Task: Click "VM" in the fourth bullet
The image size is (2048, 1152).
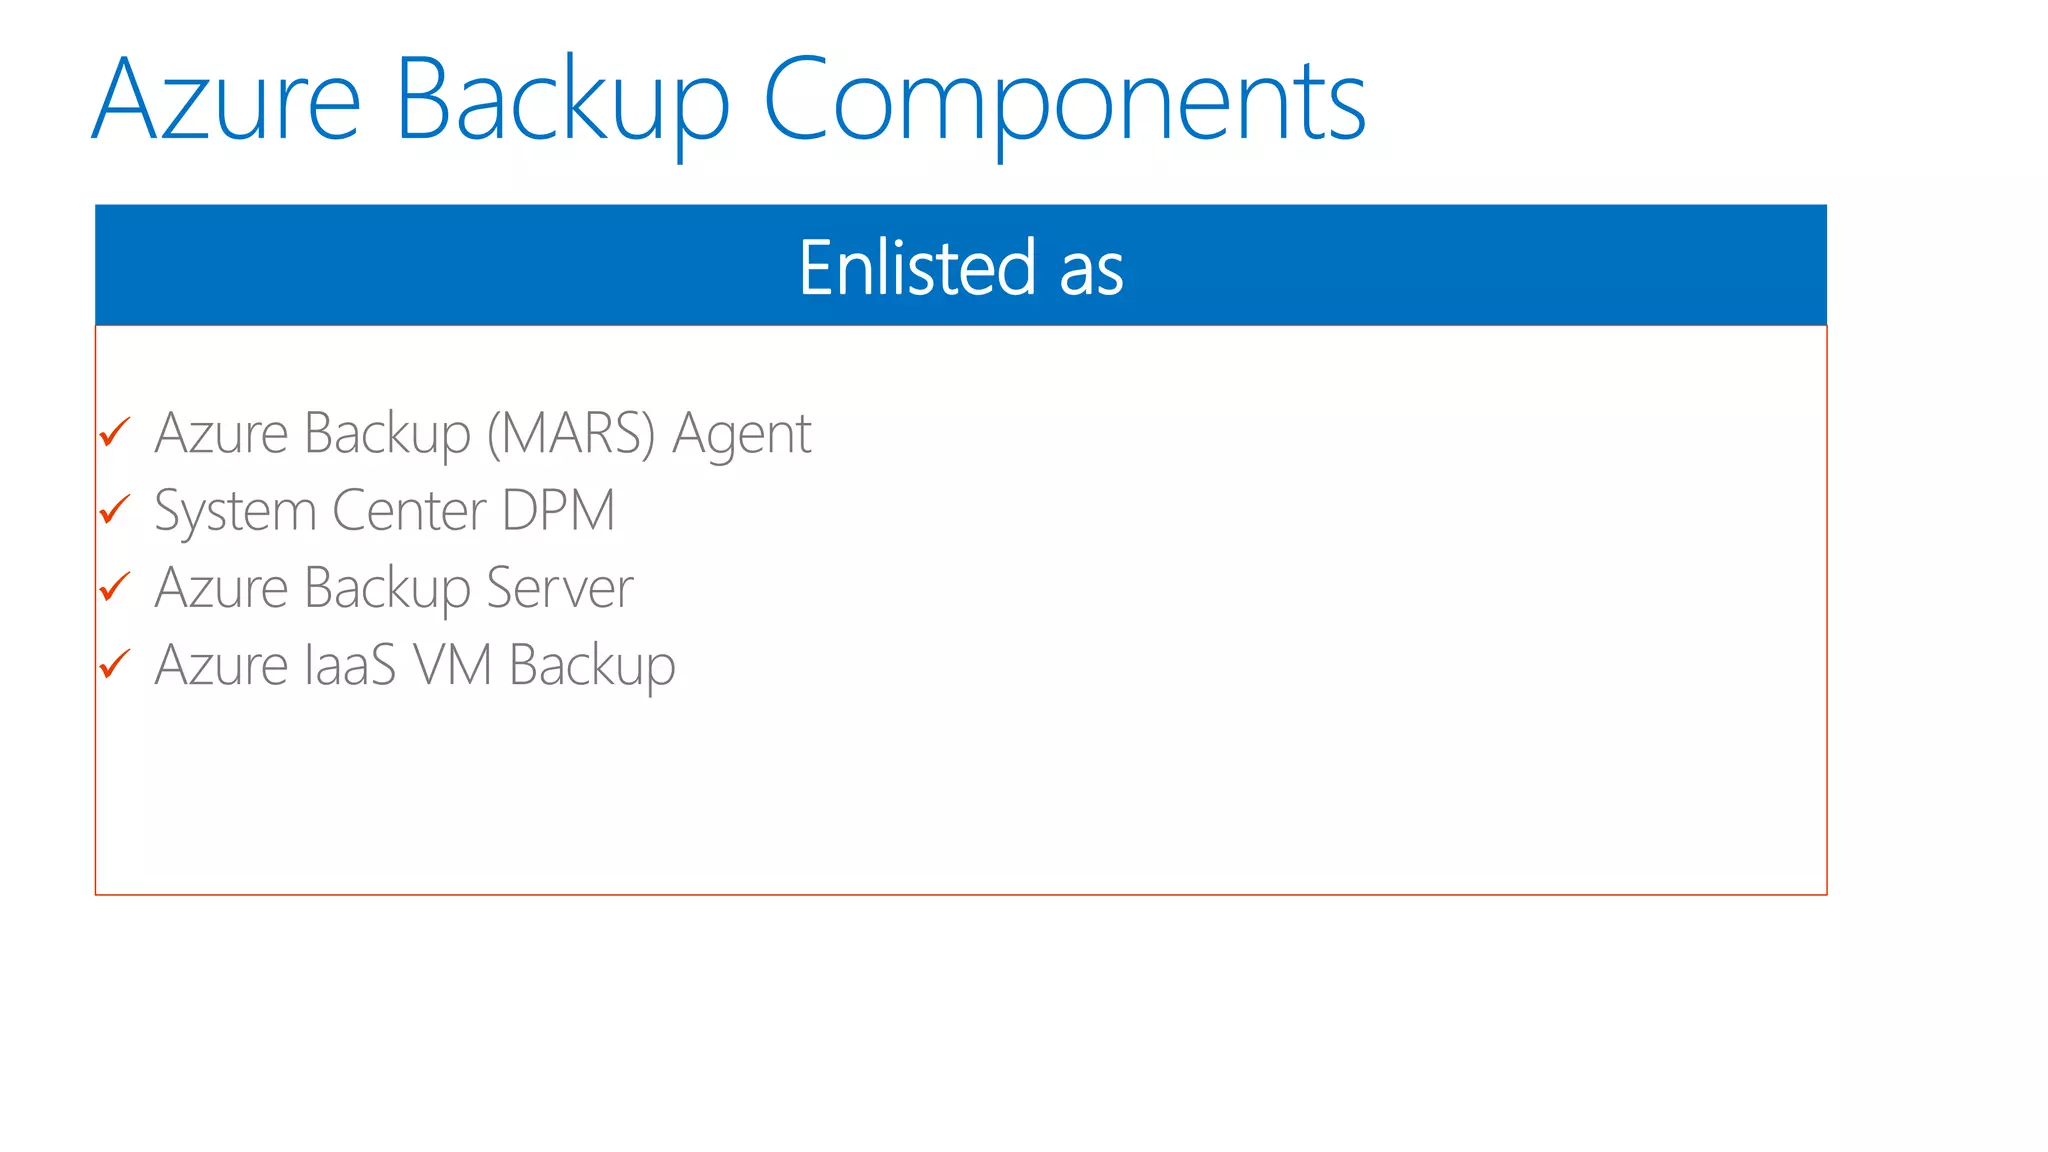Action: pyautogui.click(x=453, y=665)
